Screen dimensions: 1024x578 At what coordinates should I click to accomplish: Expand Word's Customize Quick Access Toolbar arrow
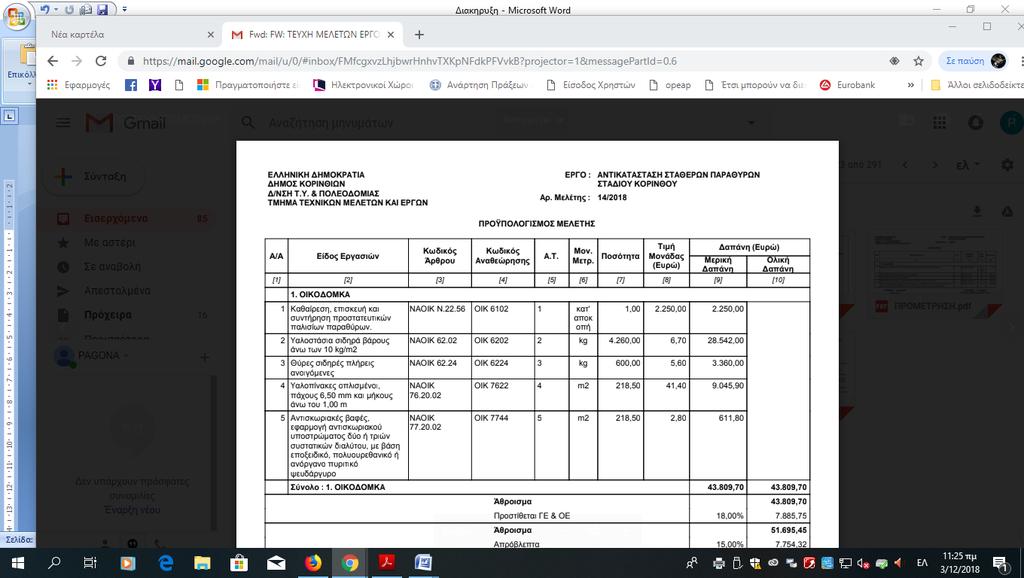click(x=125, y=10)
